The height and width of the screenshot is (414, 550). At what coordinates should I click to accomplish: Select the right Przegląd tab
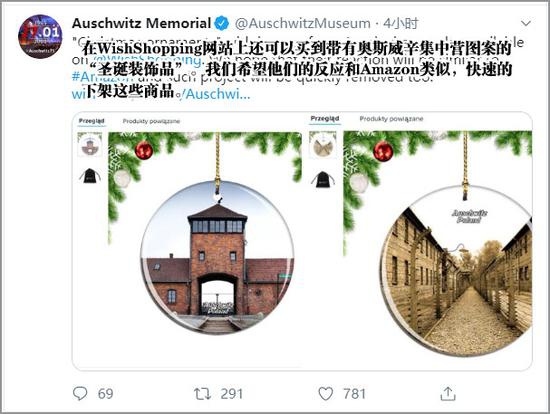click(x=325, y=119)
